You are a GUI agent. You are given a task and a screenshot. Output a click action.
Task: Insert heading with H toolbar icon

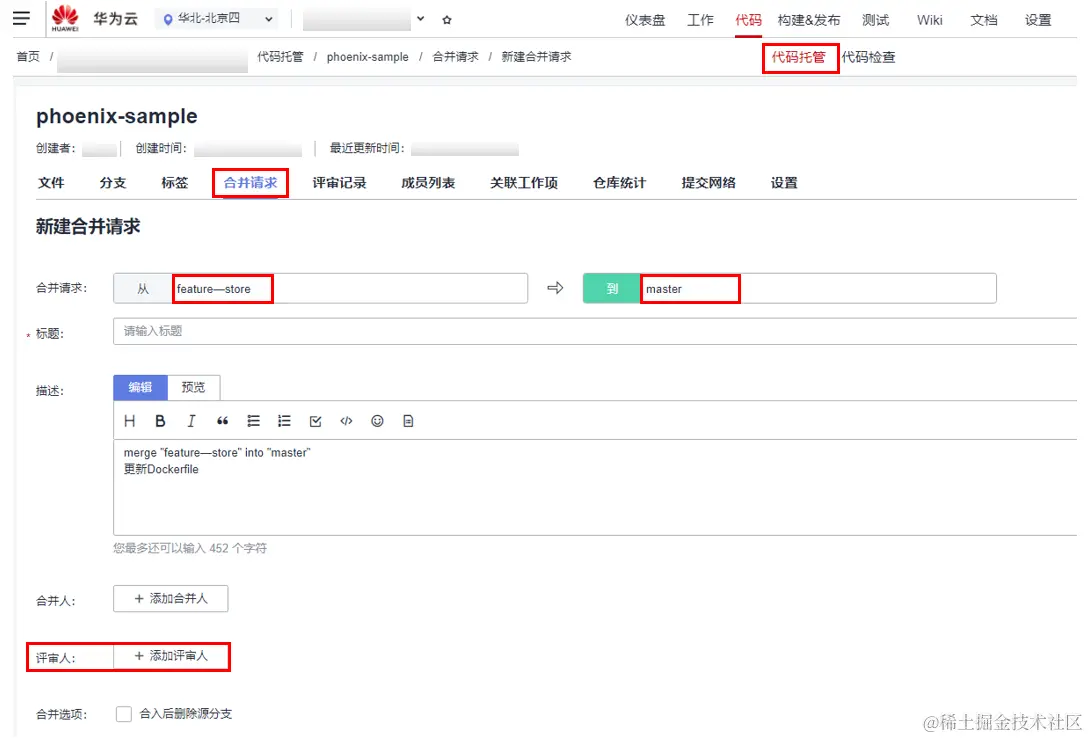tap(129, 421)
